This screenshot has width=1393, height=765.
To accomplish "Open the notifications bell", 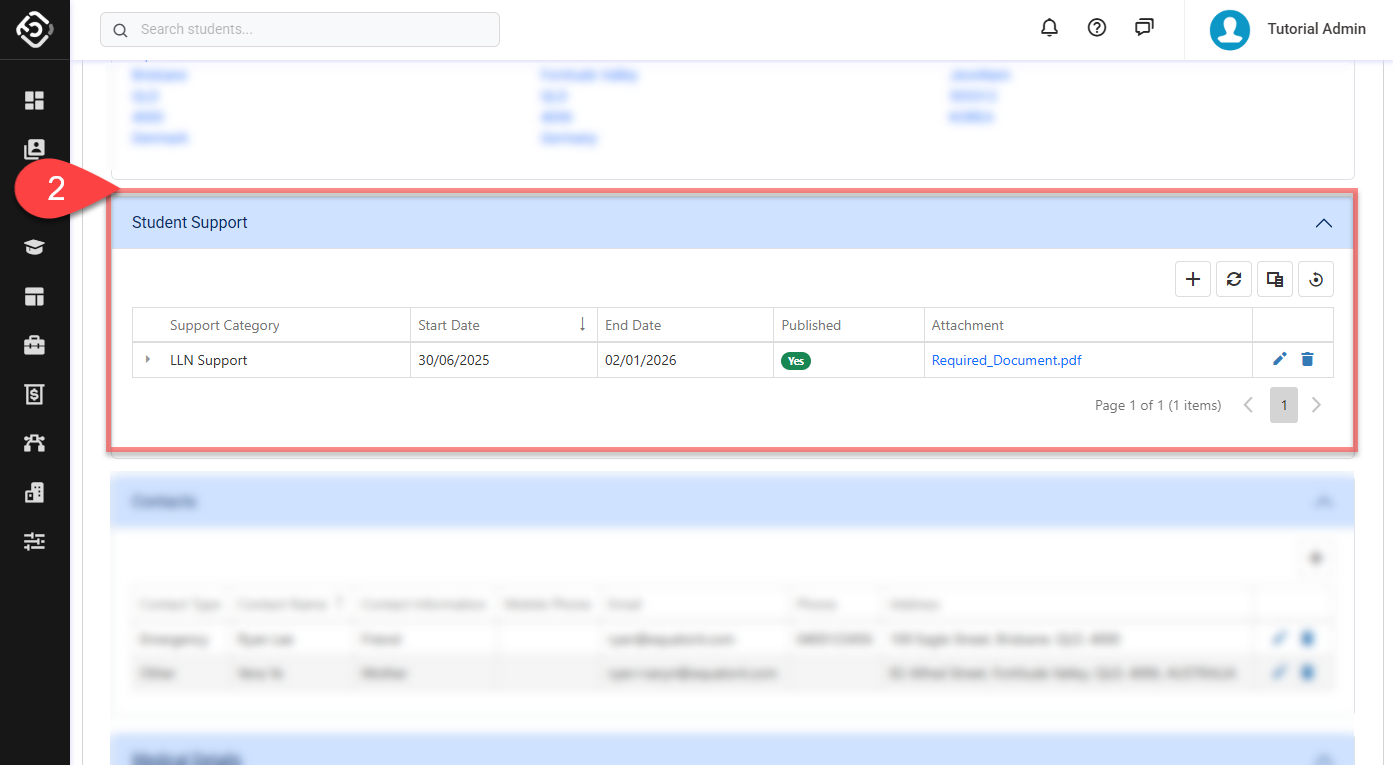I will (1049, 29).
